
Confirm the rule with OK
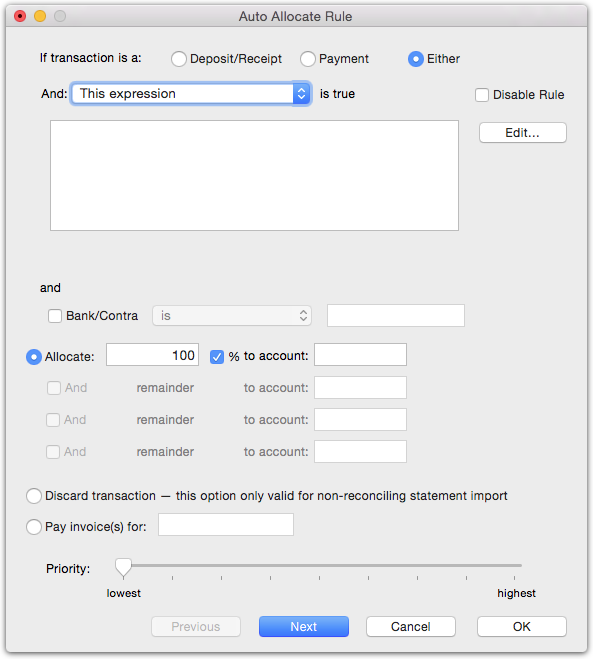[x=522, y=627]
